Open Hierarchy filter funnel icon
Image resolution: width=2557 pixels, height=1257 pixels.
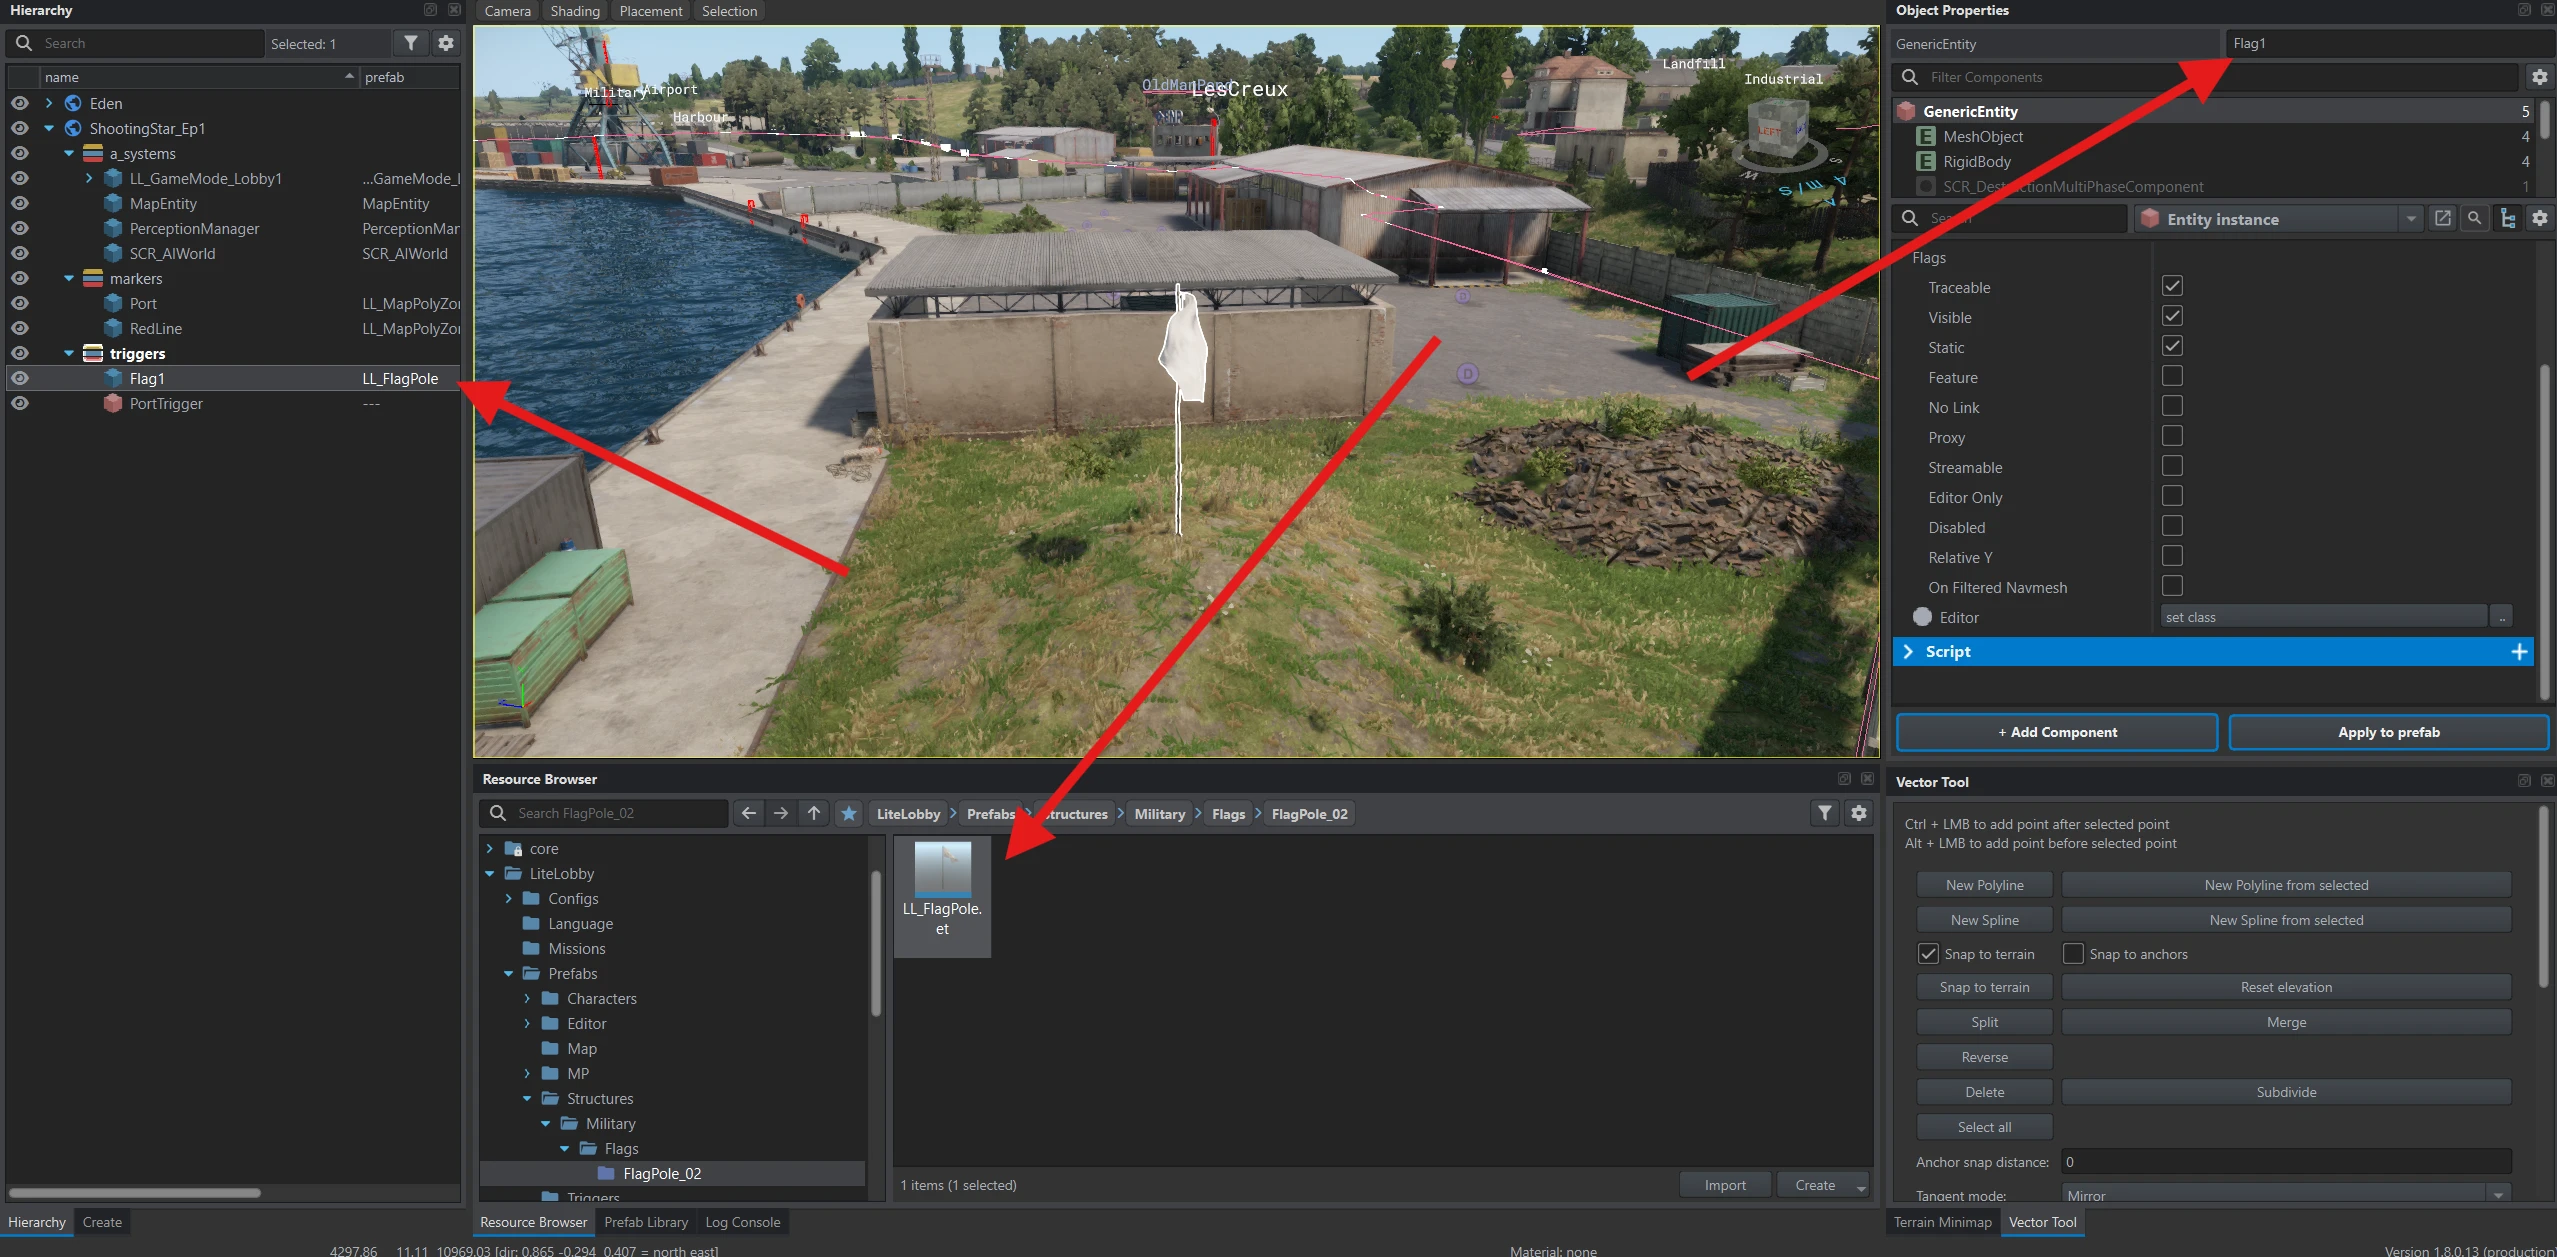[411, 43]
